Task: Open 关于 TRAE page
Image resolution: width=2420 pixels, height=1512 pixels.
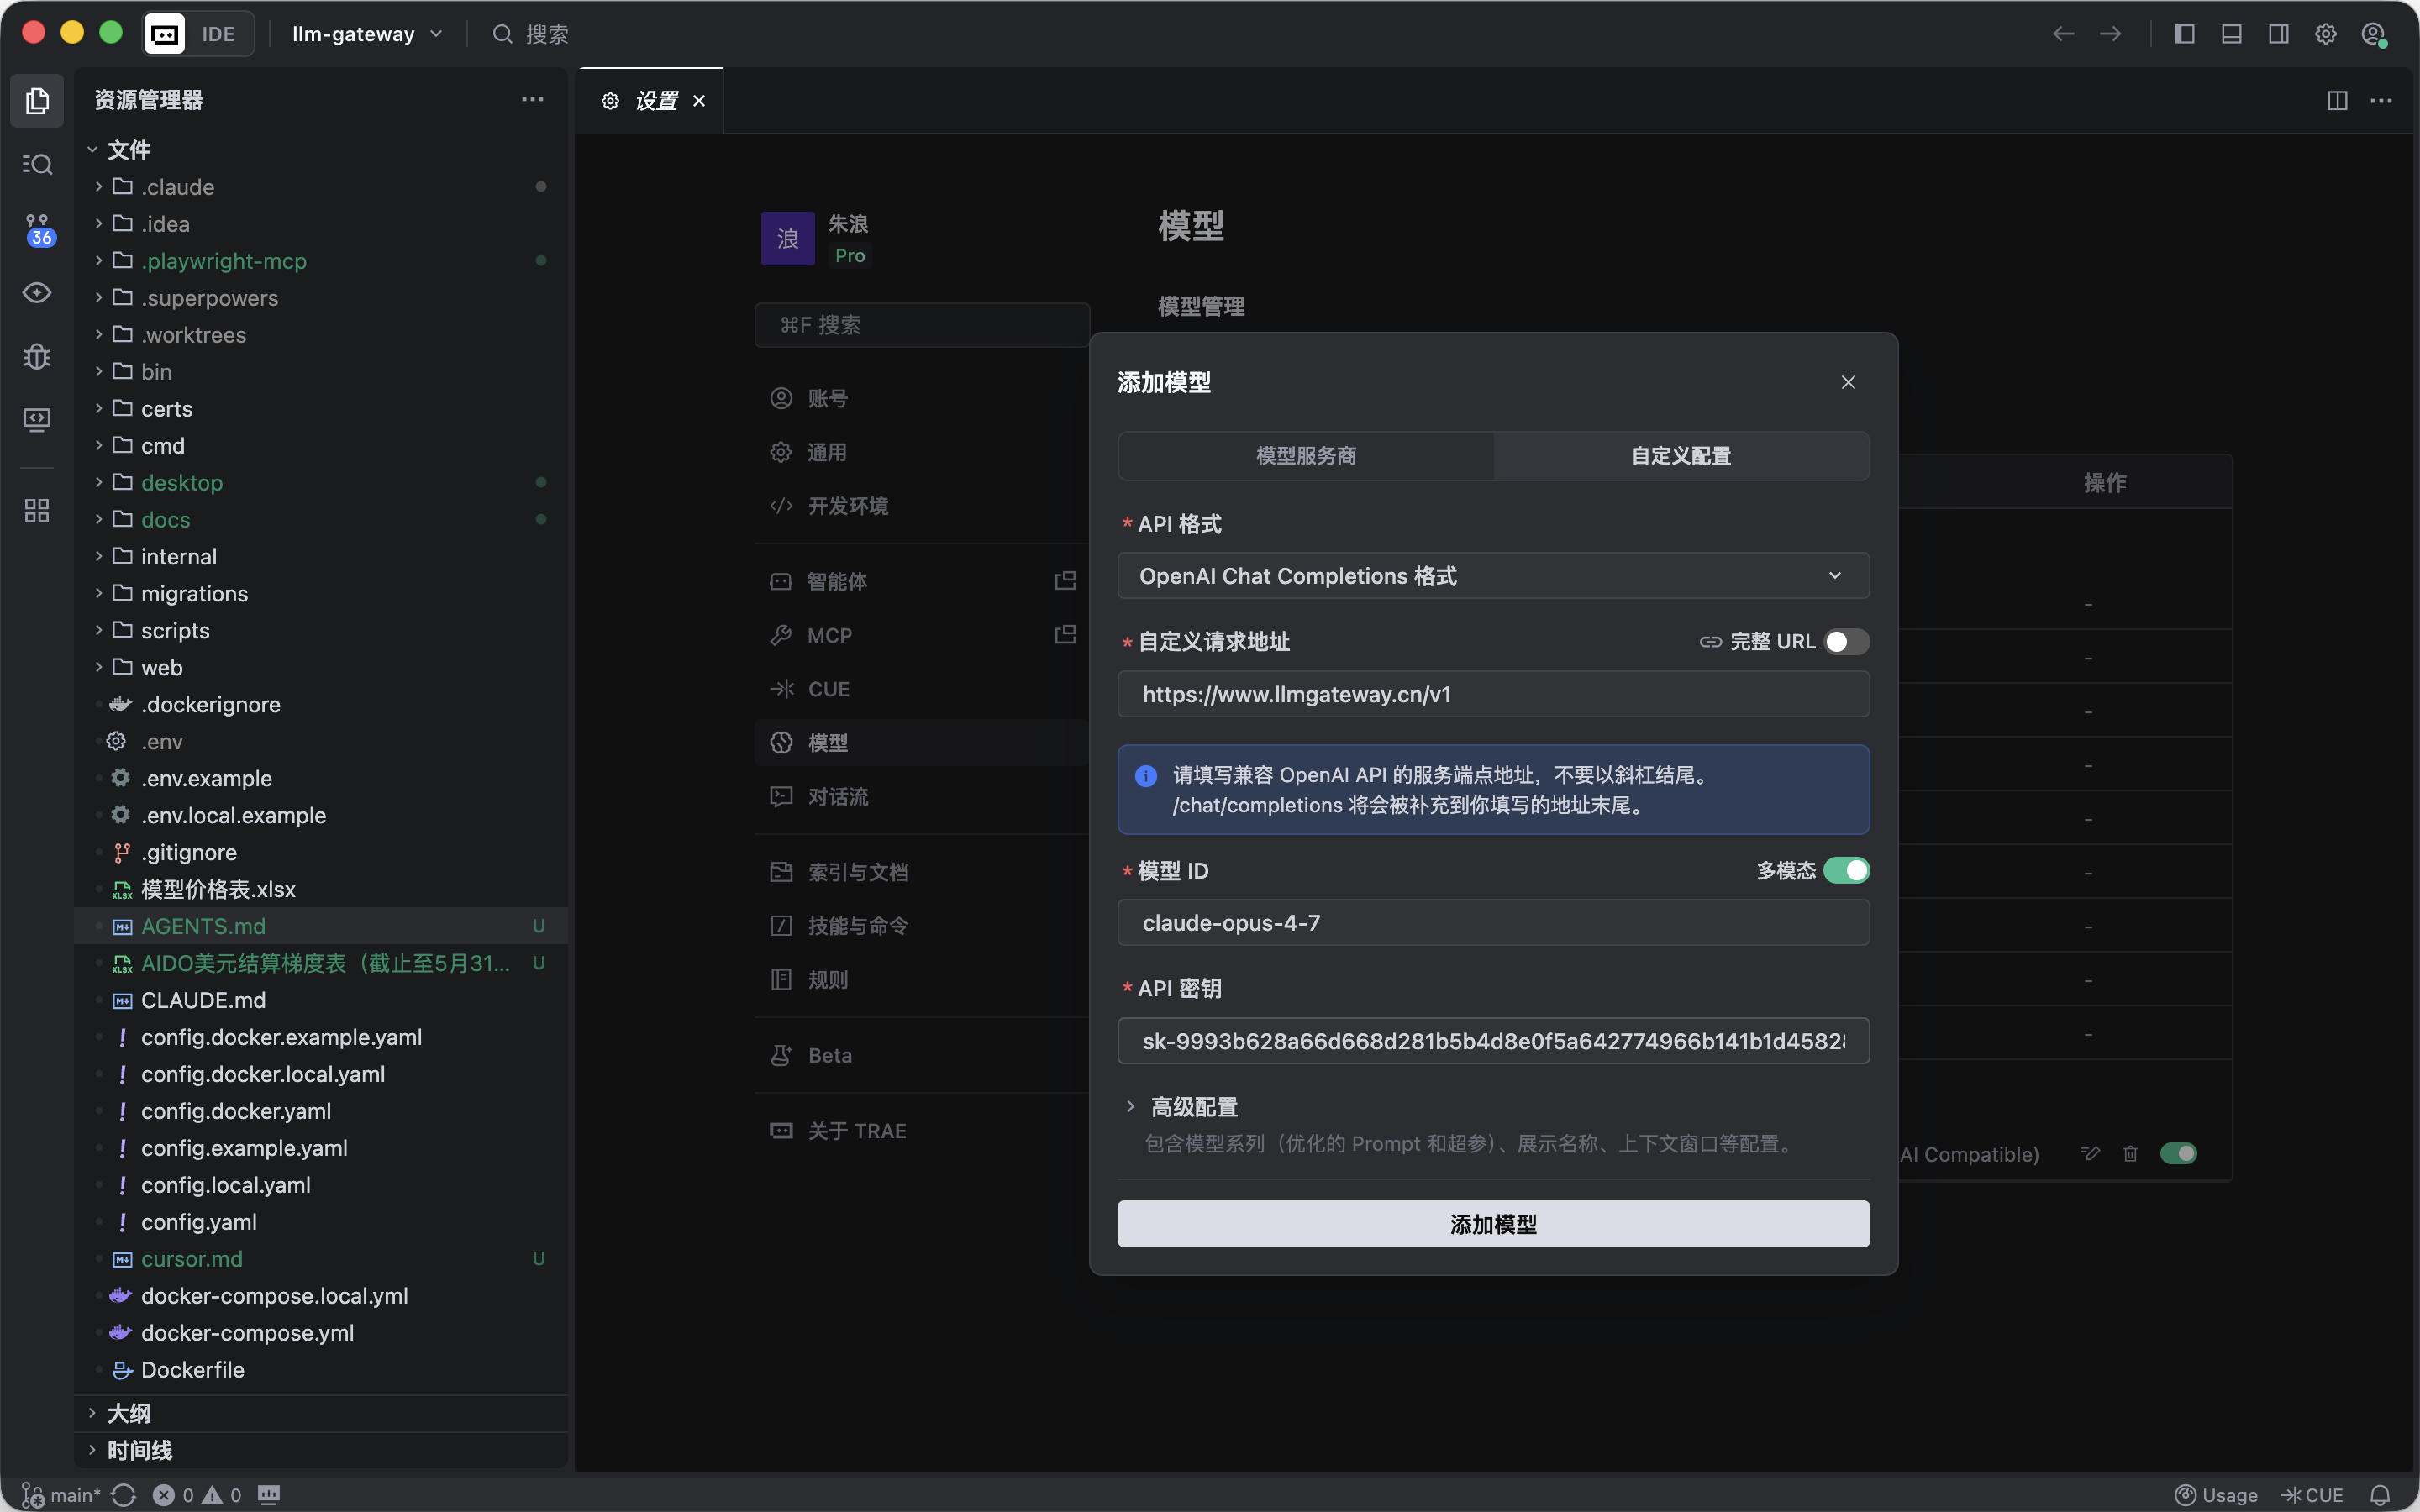Action: [x=921, y=1130]
